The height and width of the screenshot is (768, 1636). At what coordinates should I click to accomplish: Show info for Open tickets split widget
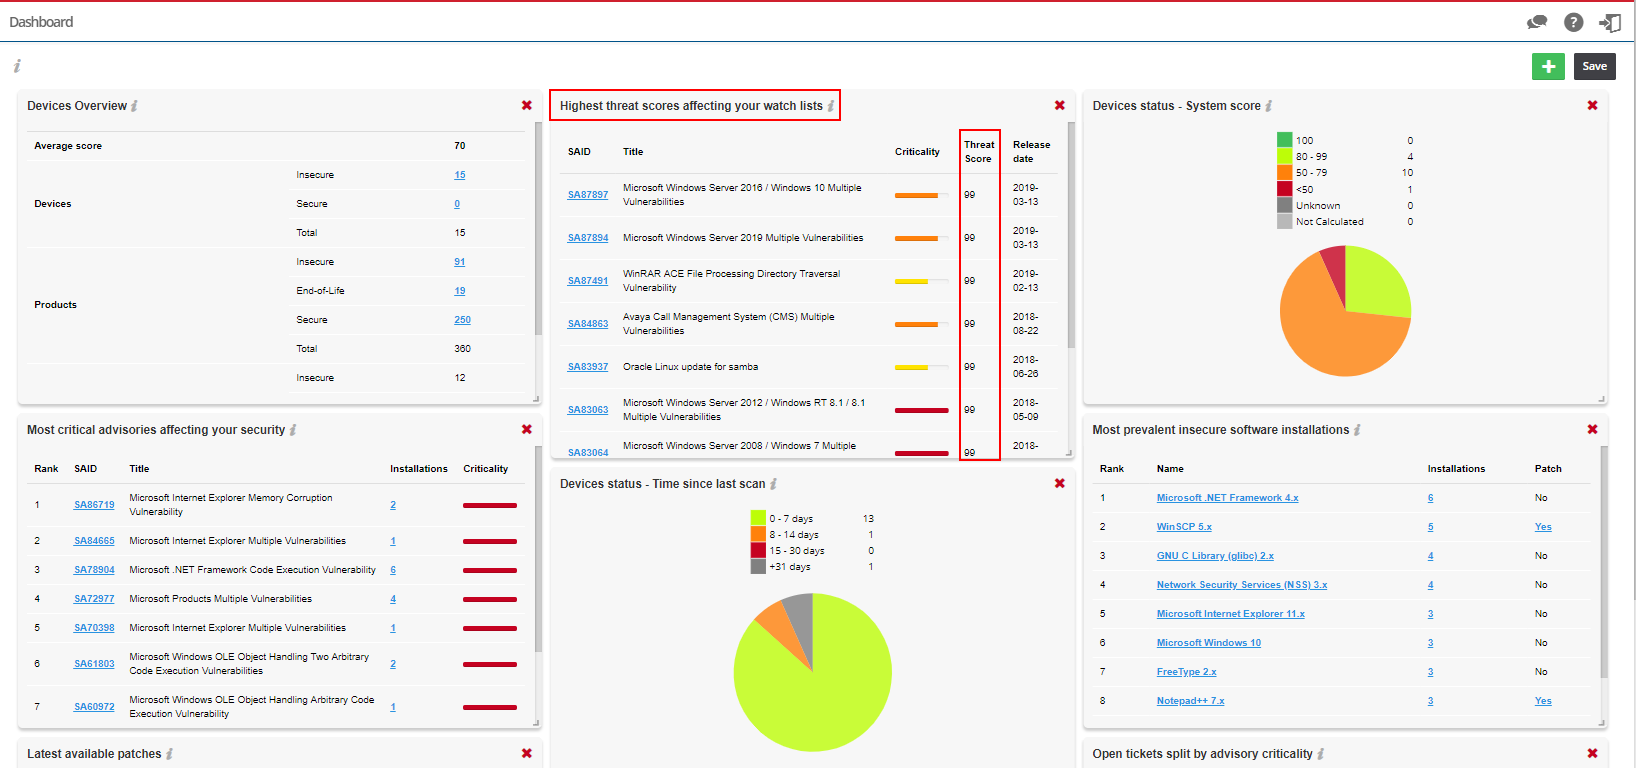[1321, 754]
